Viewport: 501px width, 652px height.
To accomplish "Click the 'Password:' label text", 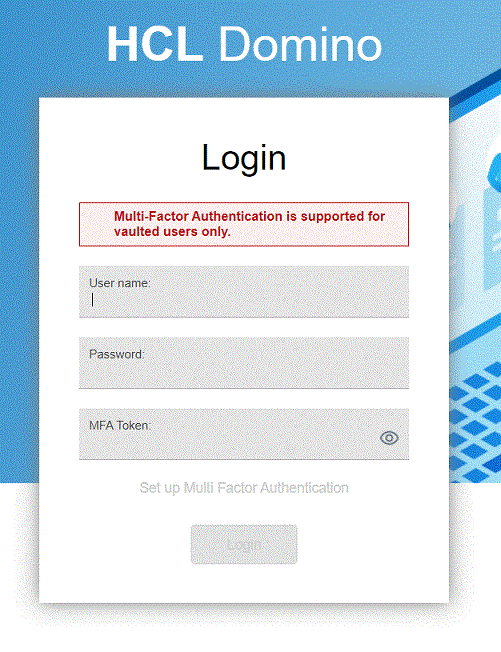I will [117, 354].
